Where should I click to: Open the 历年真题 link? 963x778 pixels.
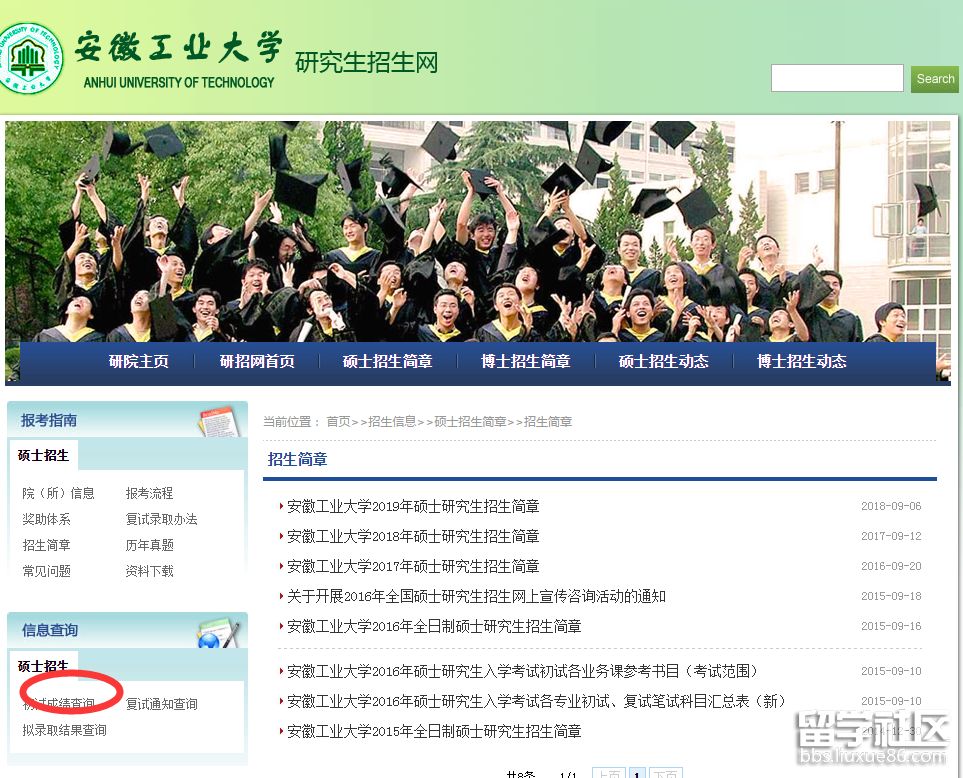(149, 545)
